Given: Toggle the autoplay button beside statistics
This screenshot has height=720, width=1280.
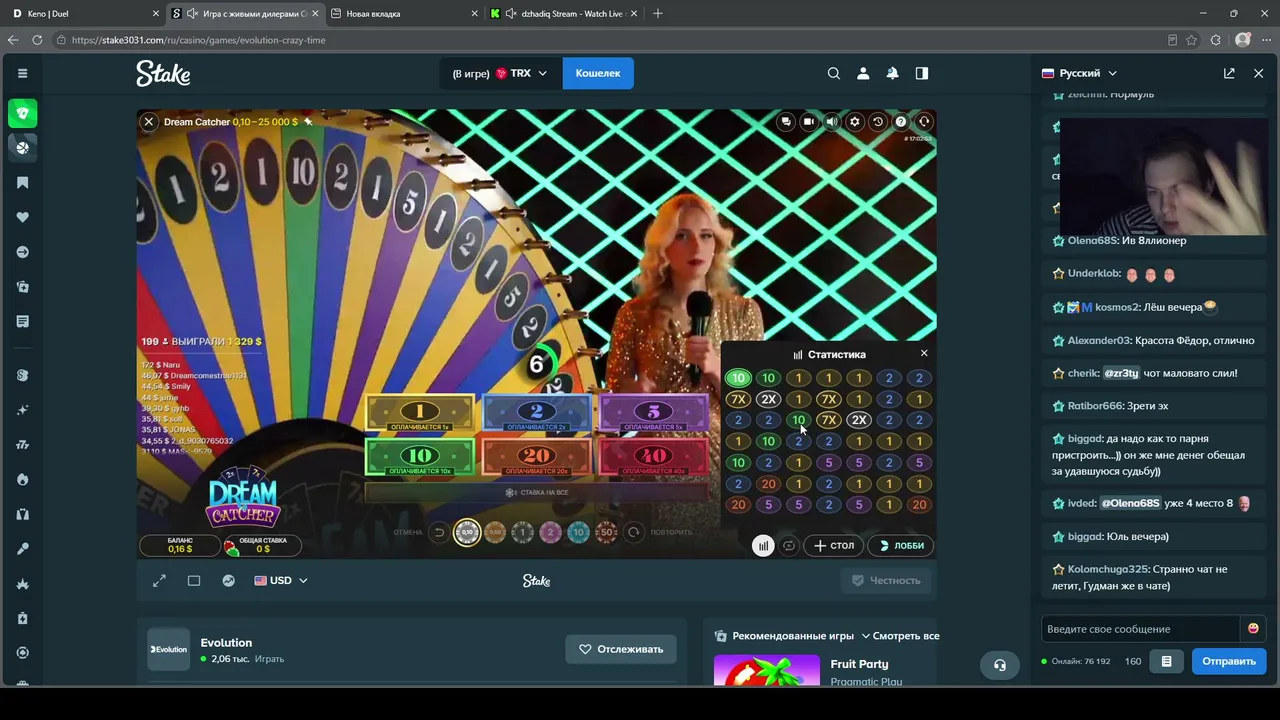Looking at the screenshot, I should click(789, 546).
